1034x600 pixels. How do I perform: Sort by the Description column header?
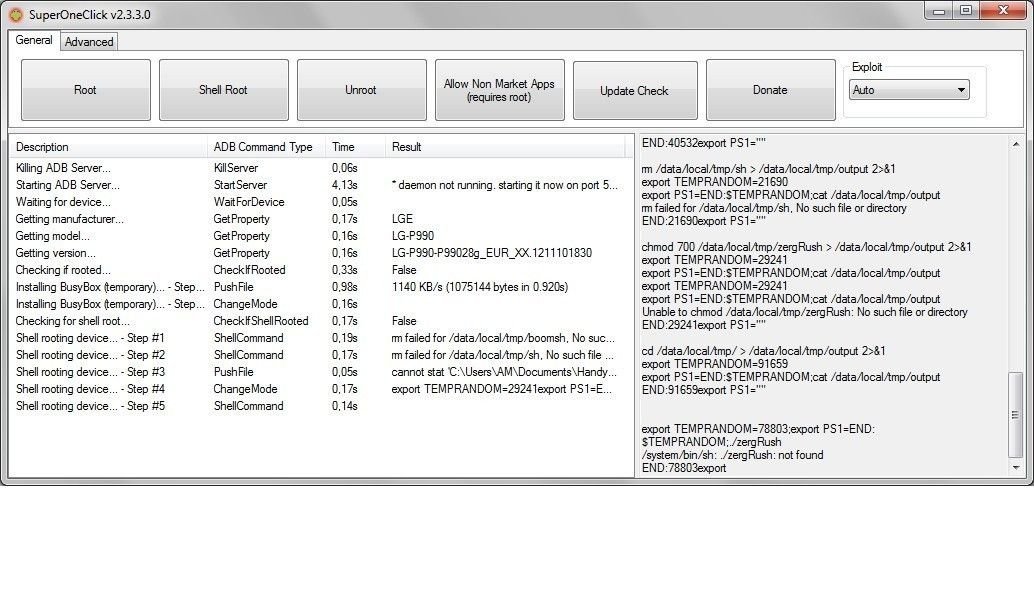108,146
